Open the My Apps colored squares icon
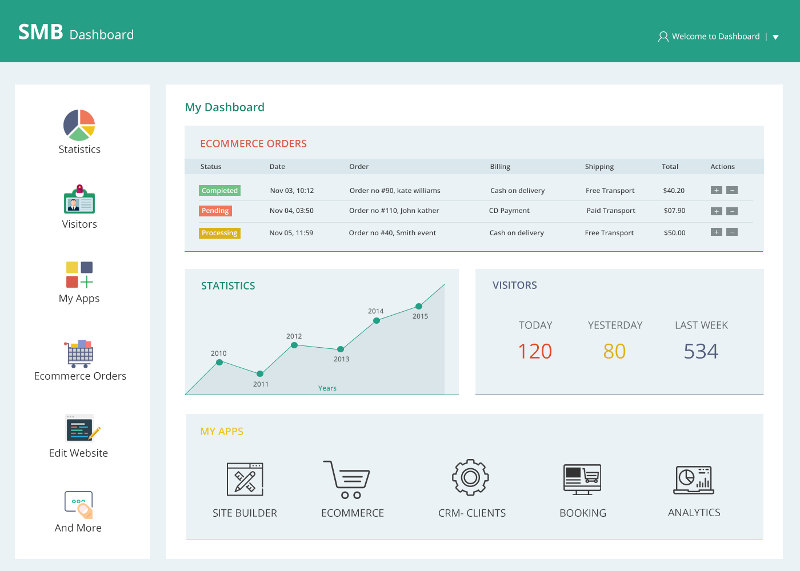This screenshot has height=571, width=800. click(79, 275)
